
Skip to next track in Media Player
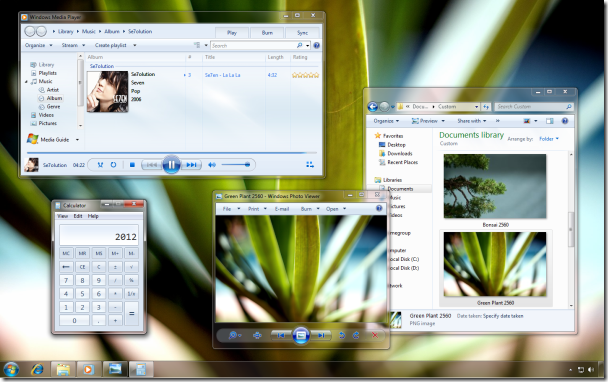(x=191, y=165)
